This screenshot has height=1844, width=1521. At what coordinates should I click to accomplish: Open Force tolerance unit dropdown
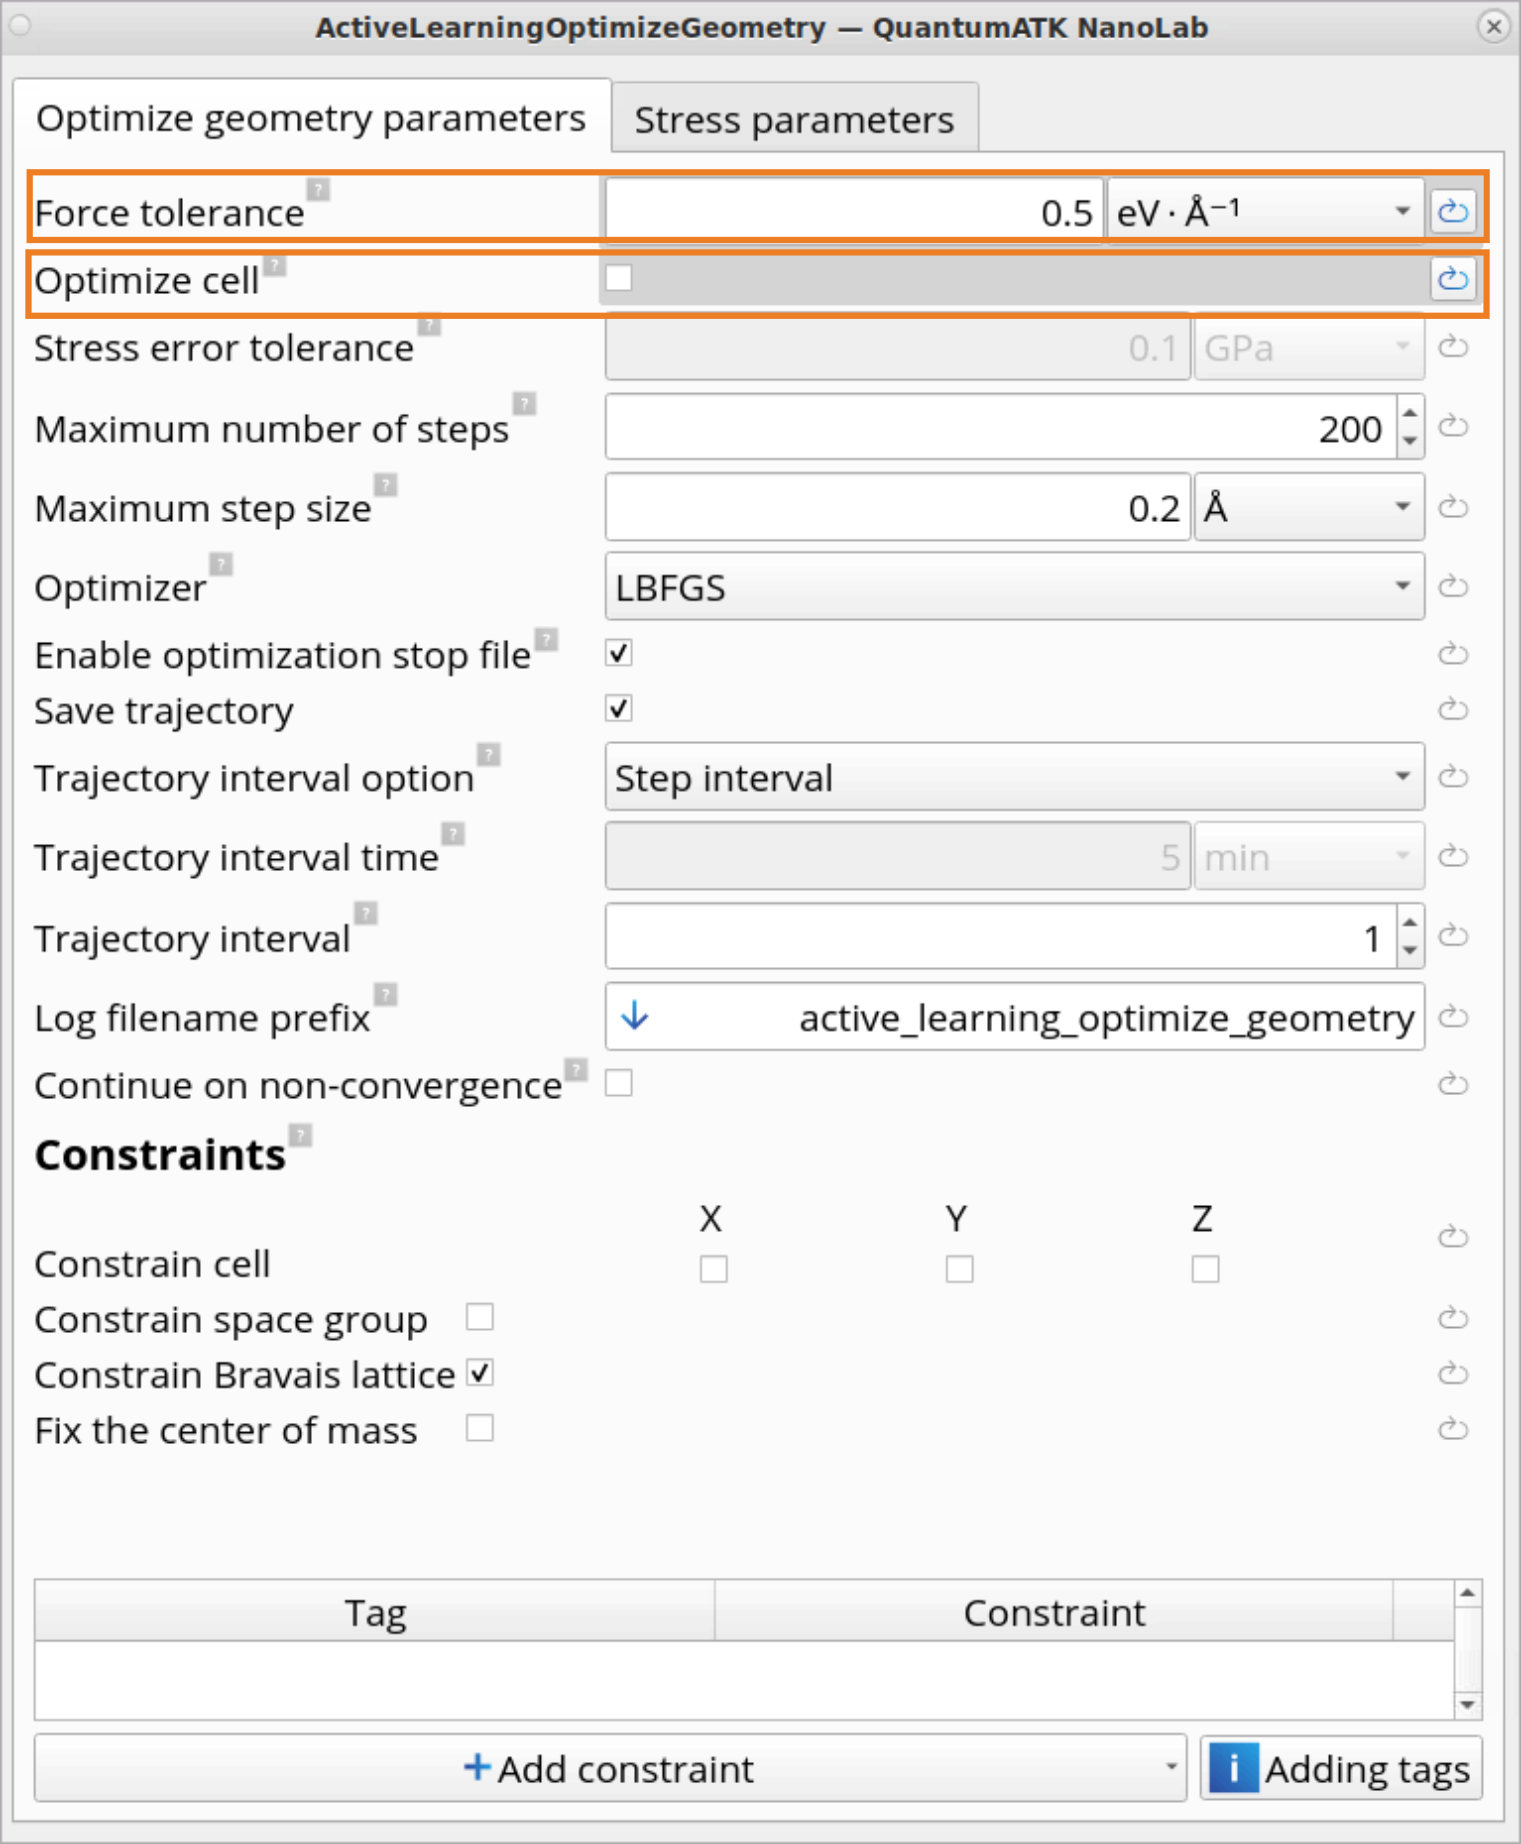(1265, 211)
